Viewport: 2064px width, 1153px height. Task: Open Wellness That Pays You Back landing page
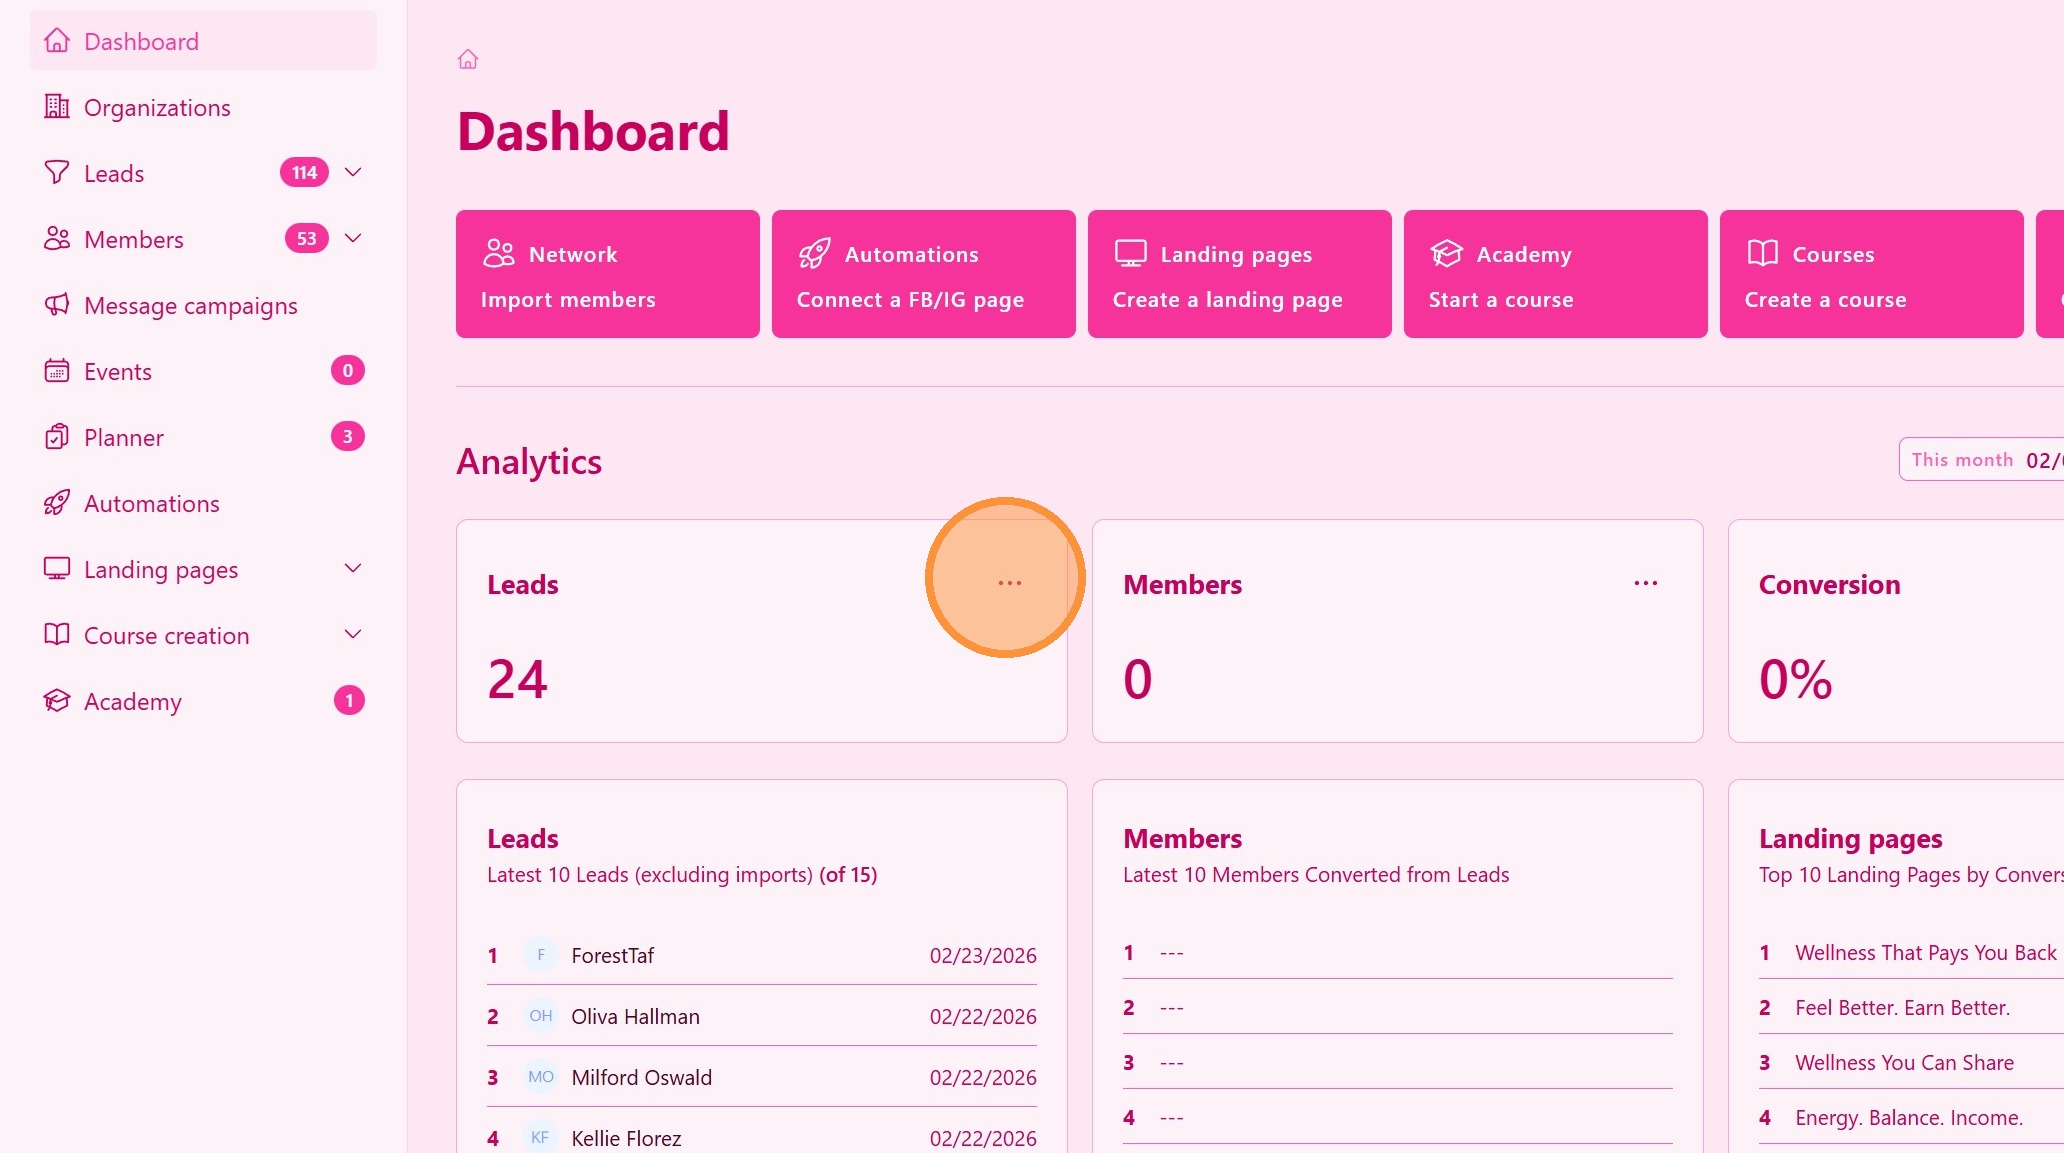pyautogui.click(x=1925, y=953)
